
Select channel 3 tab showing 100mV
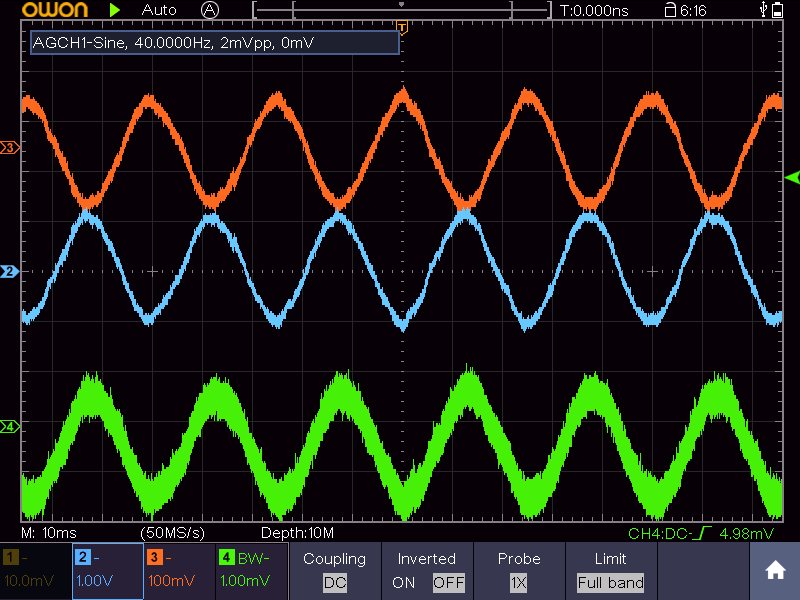pyautogui.click(x=180, y=571)
